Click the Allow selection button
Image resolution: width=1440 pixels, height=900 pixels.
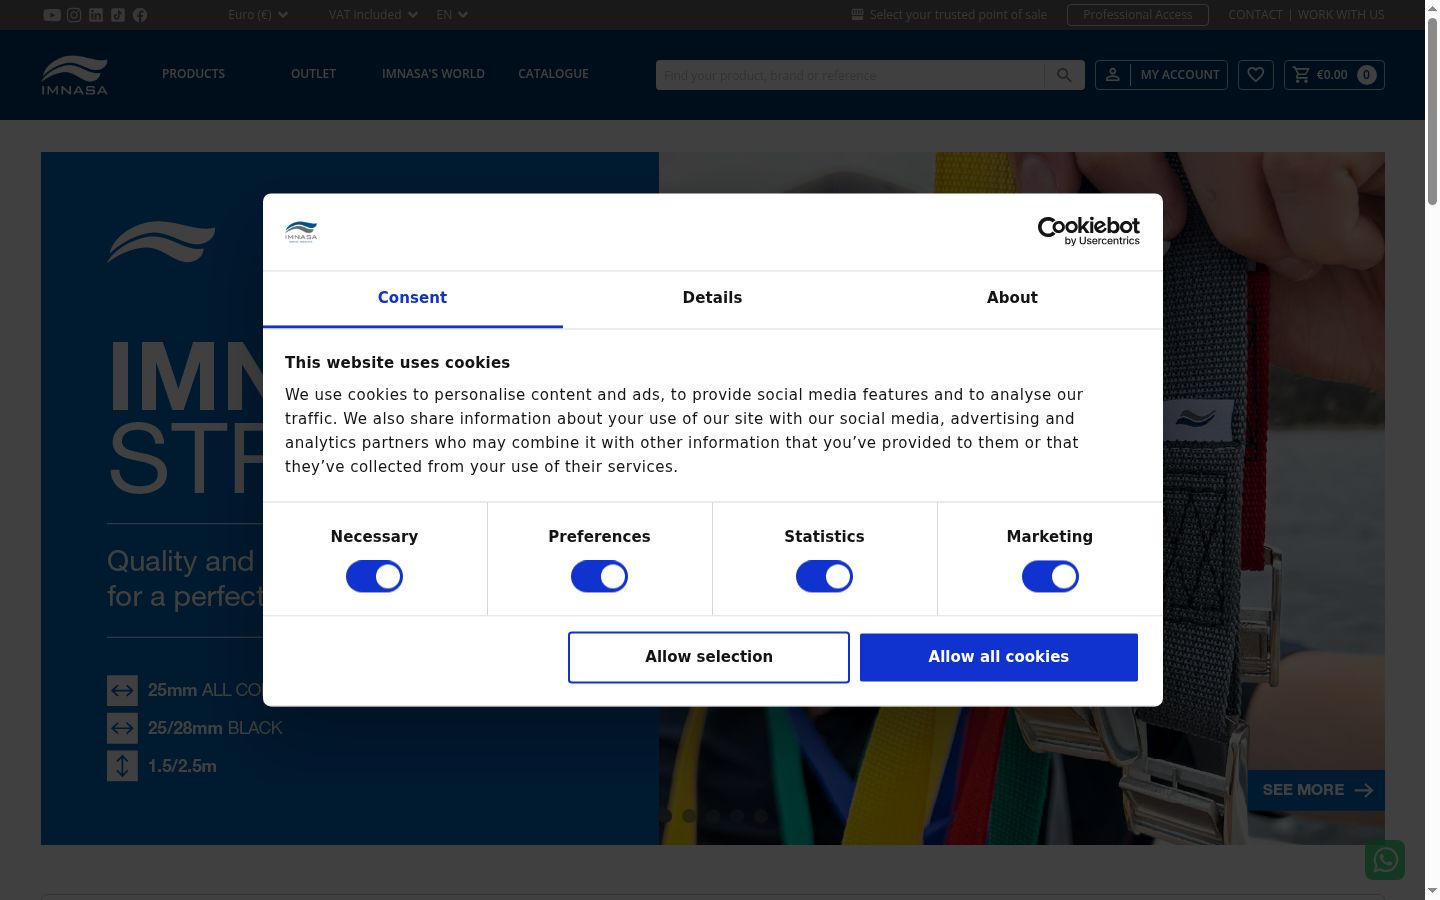click(709, 657)
